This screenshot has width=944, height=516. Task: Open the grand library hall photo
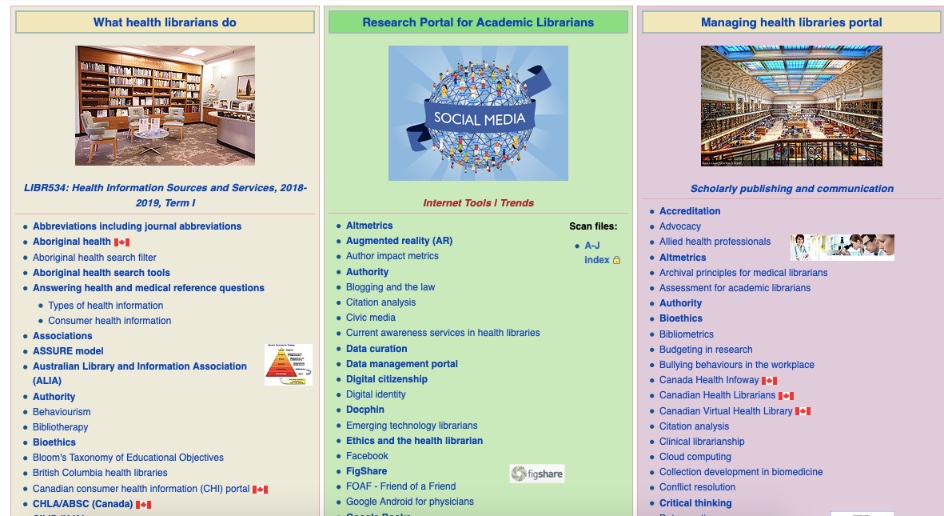pyautogui.click(x=791, y=106)
